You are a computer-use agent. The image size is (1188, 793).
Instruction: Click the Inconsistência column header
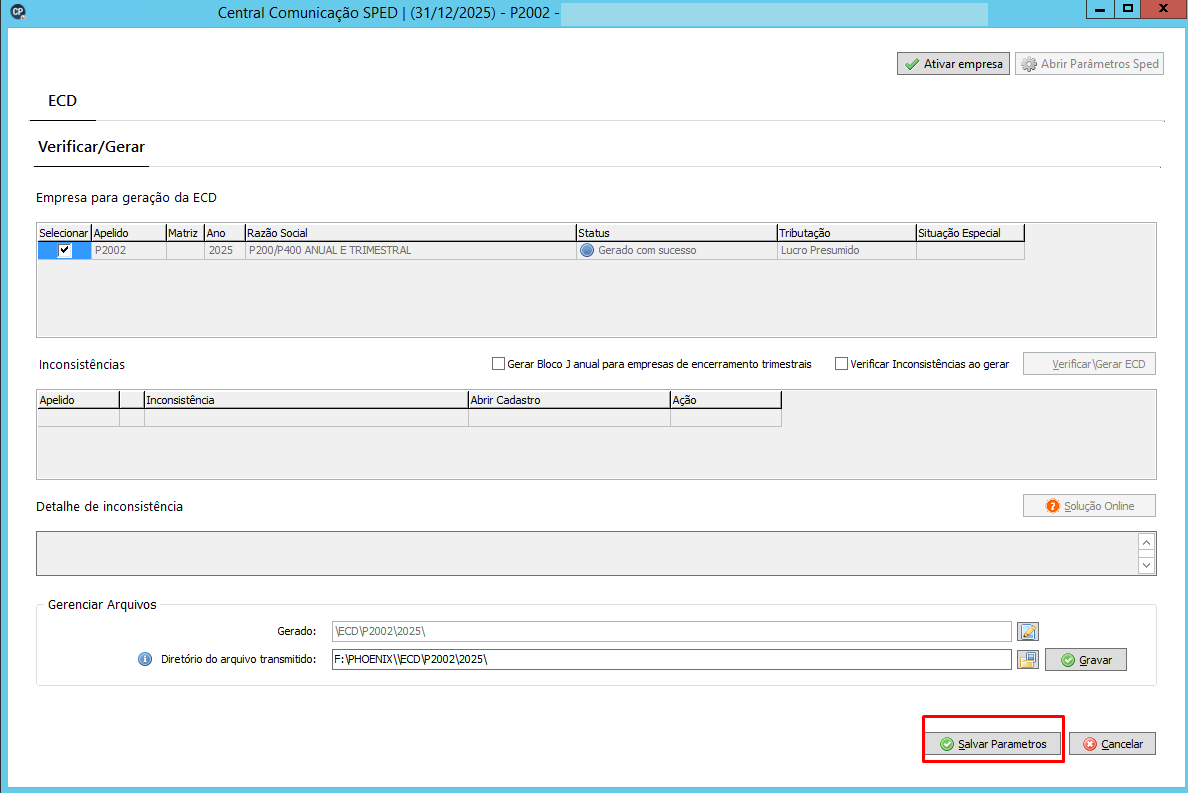click(306, 400)
